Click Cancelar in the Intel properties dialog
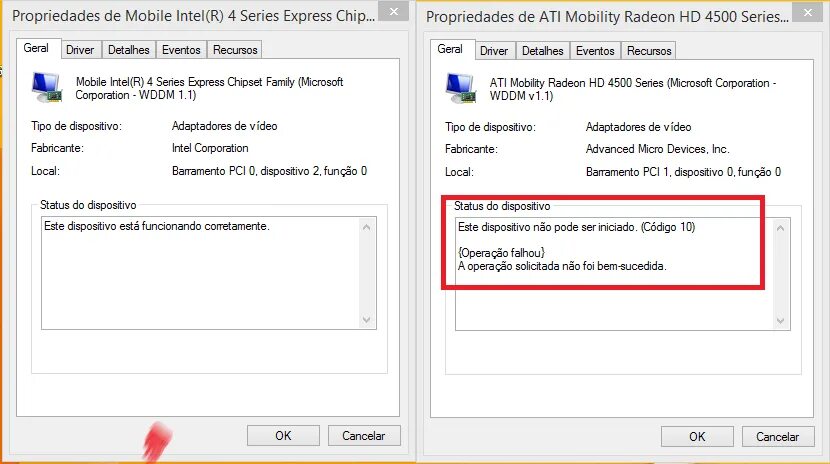This screenshot has height=464, width=830. pyautogui.click(x=364, y=435)
